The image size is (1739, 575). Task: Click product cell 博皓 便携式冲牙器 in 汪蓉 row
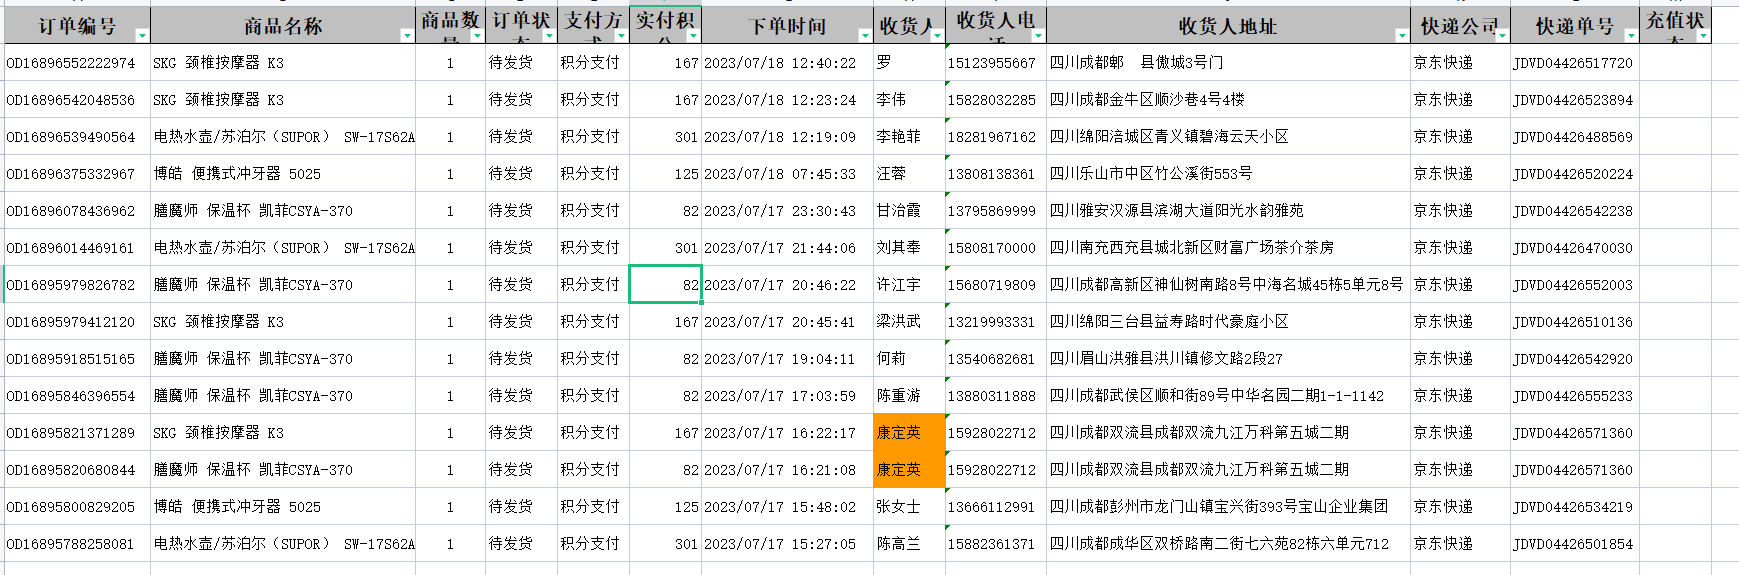283,173
